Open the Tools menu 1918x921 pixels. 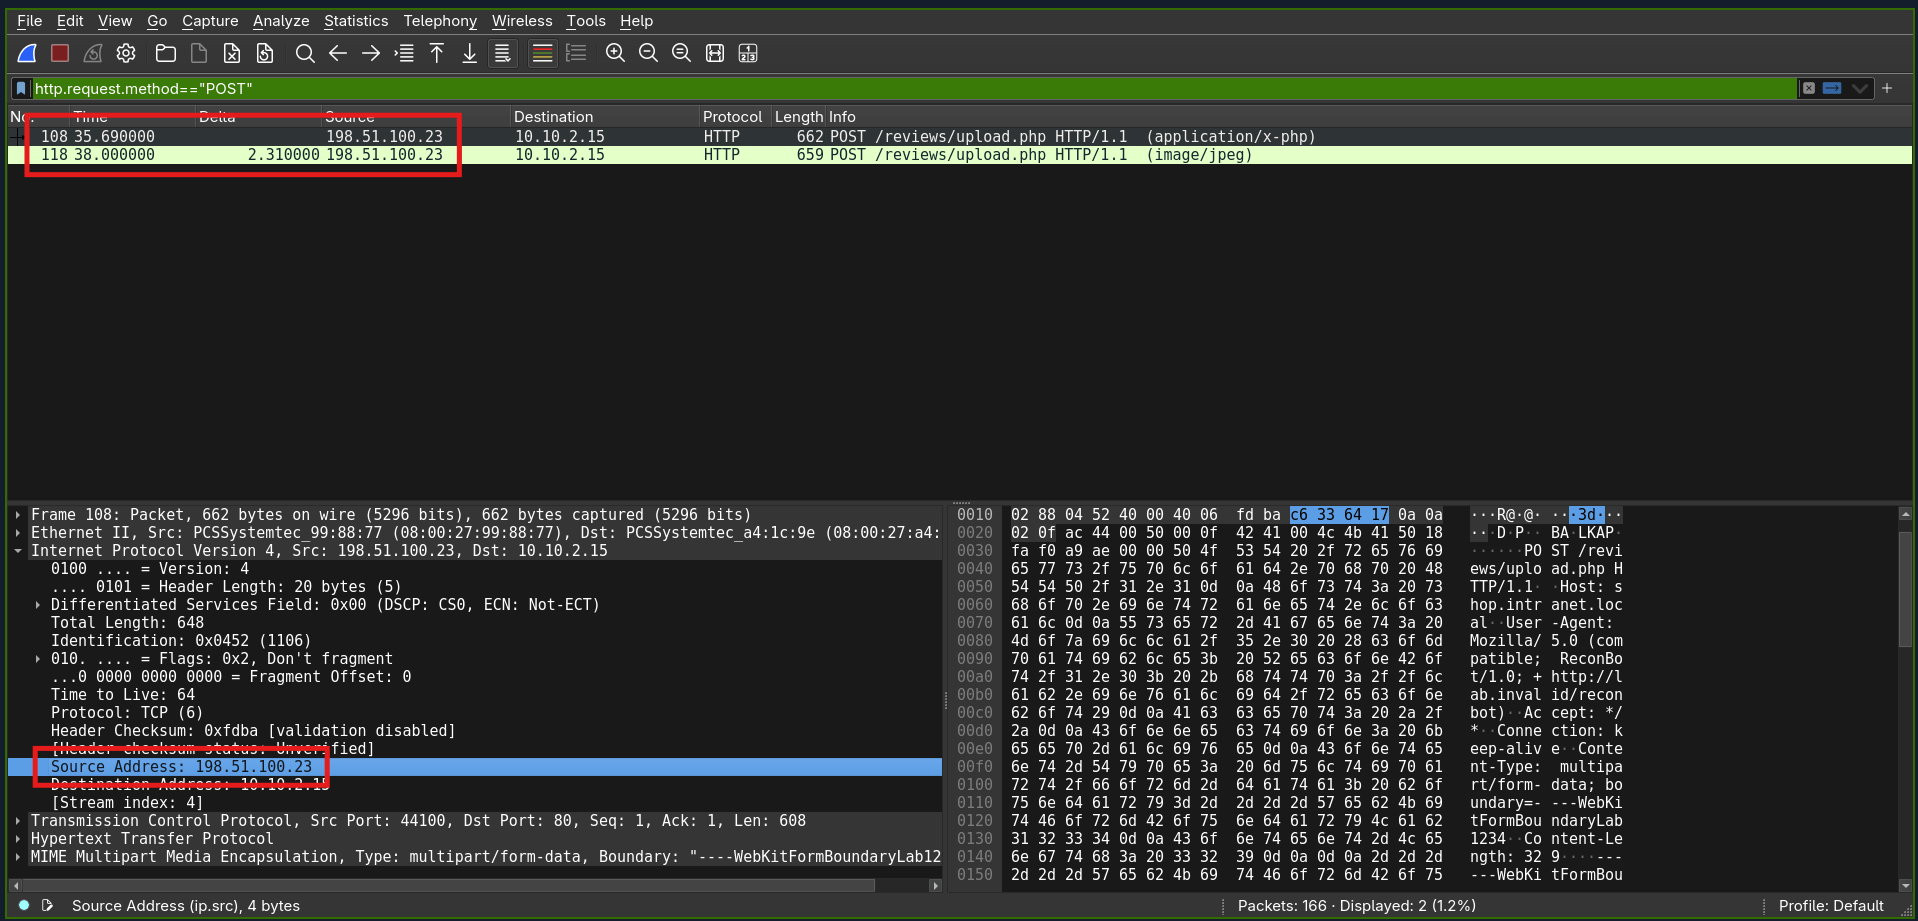[x=586, y=21]
